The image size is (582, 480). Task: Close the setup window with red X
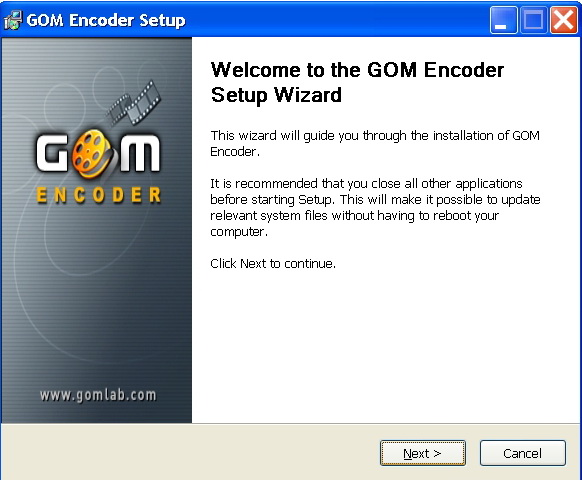click(563, 20)
